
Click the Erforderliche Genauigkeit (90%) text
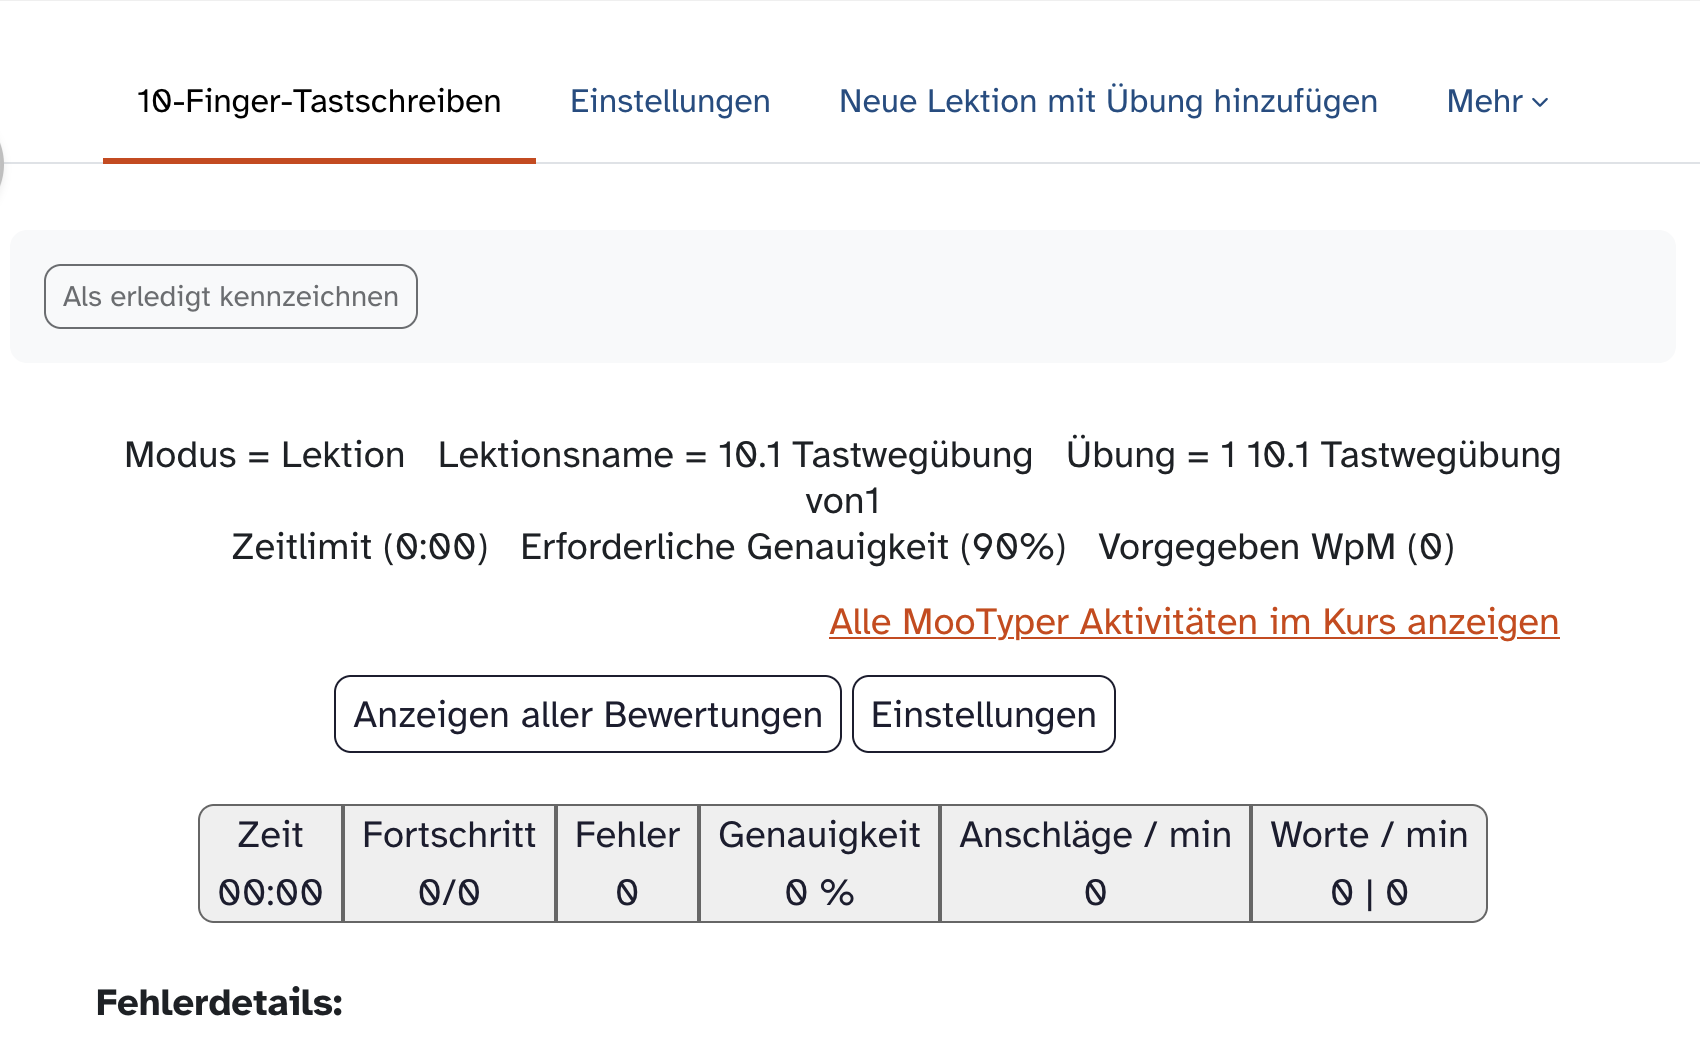(794, 547)
